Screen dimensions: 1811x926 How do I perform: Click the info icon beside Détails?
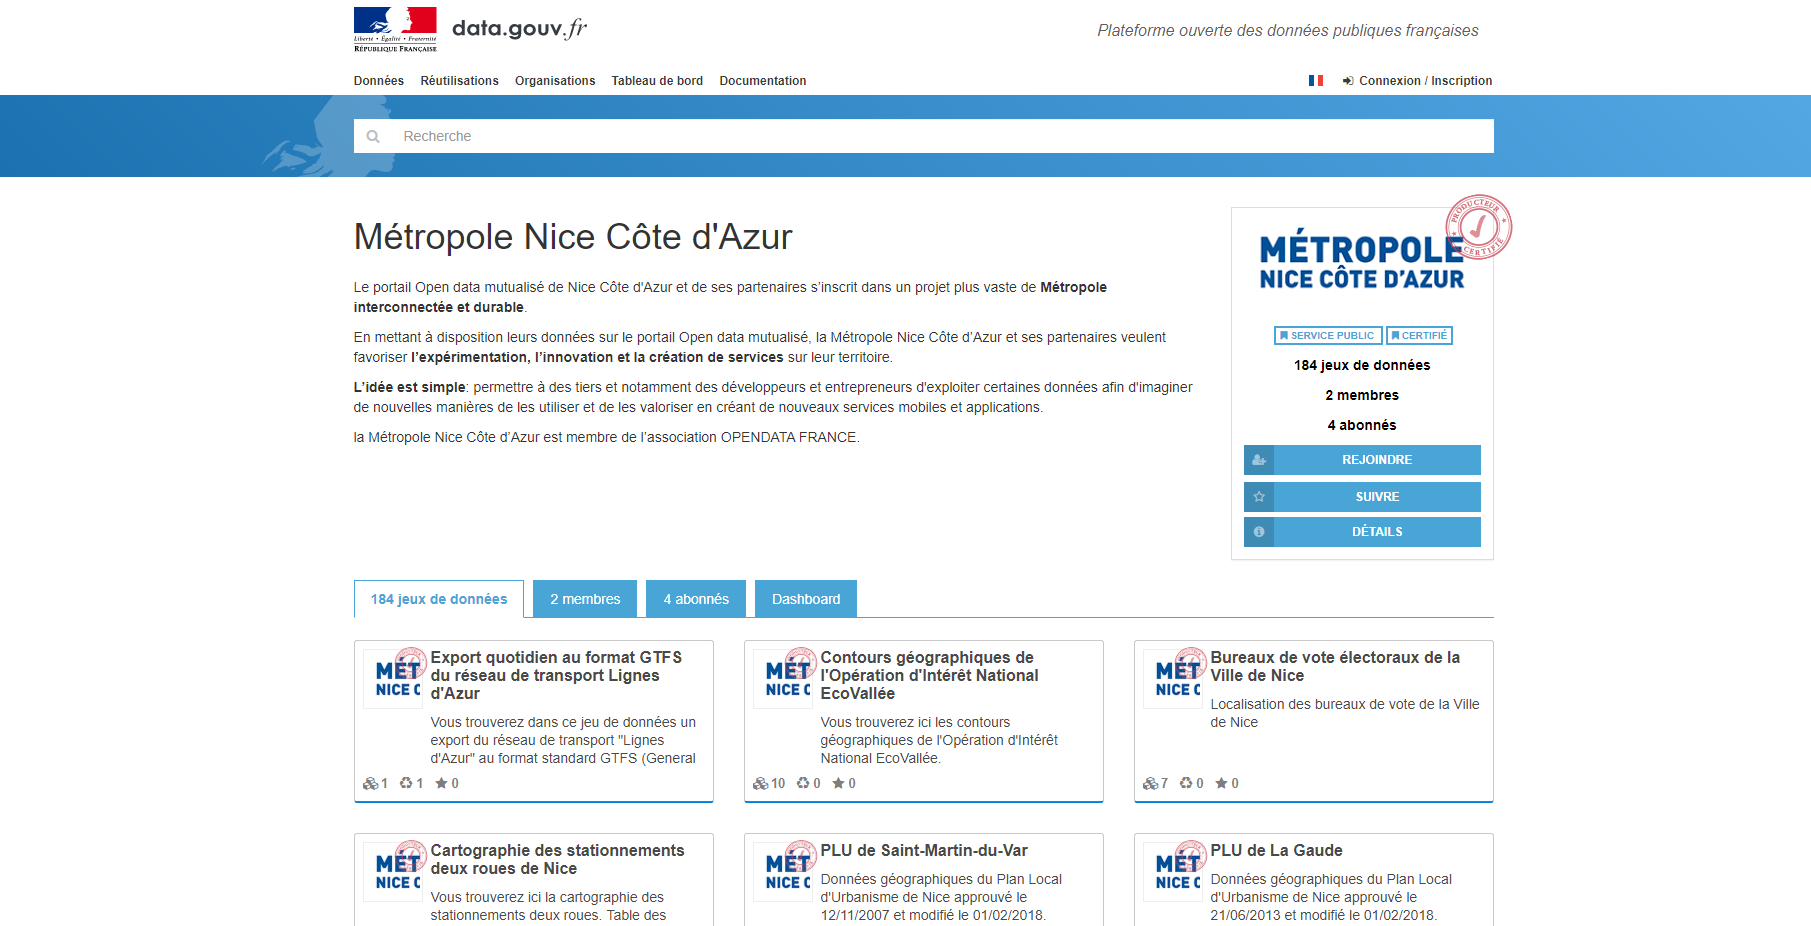pyautogui.click(x=1259, y=532)
